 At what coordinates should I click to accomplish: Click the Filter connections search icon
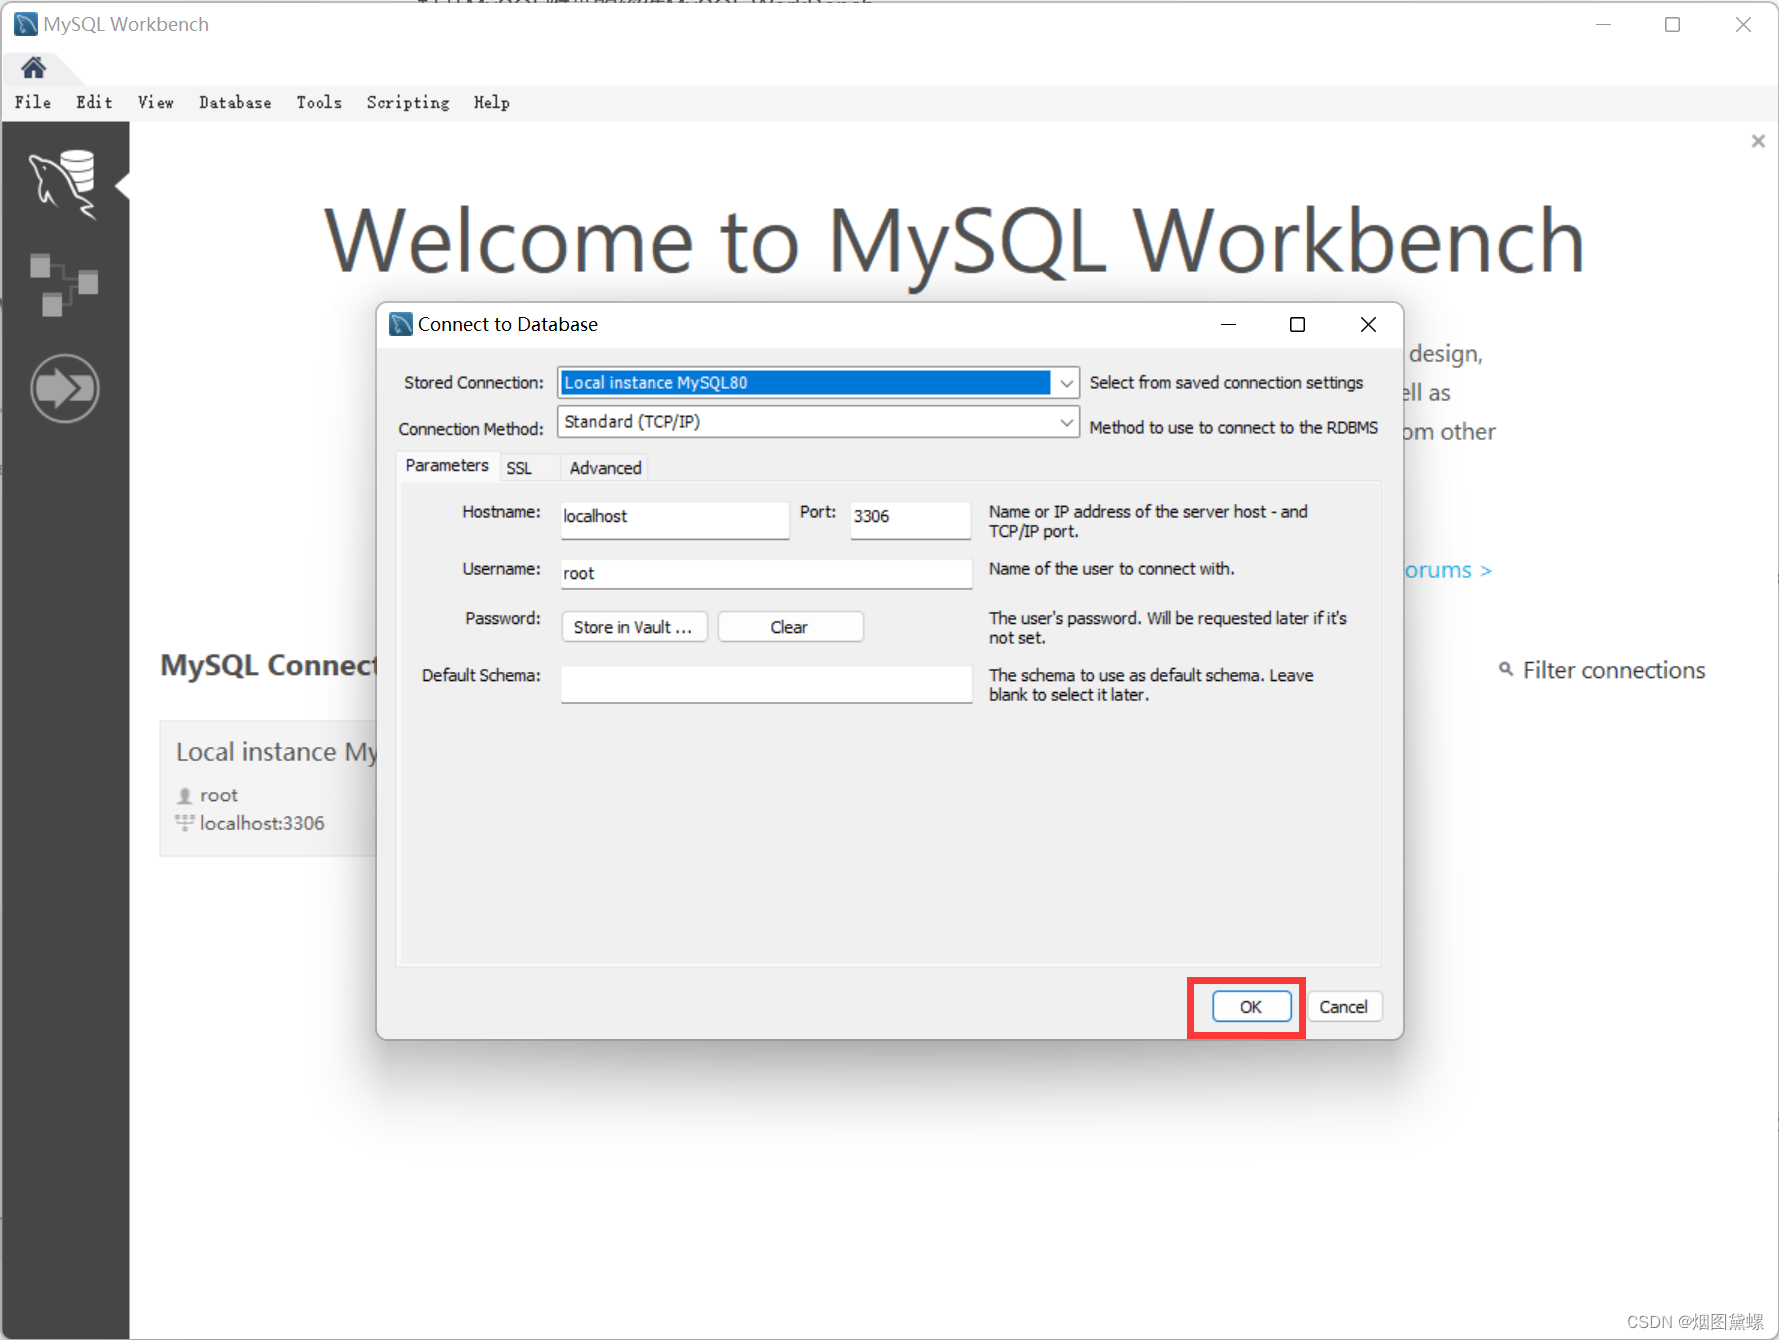coord(1505,669)
